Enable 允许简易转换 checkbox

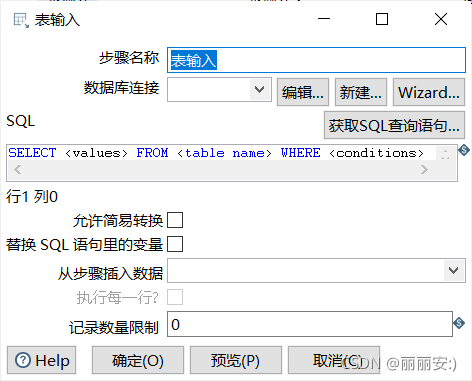click(x=175, y=220)
